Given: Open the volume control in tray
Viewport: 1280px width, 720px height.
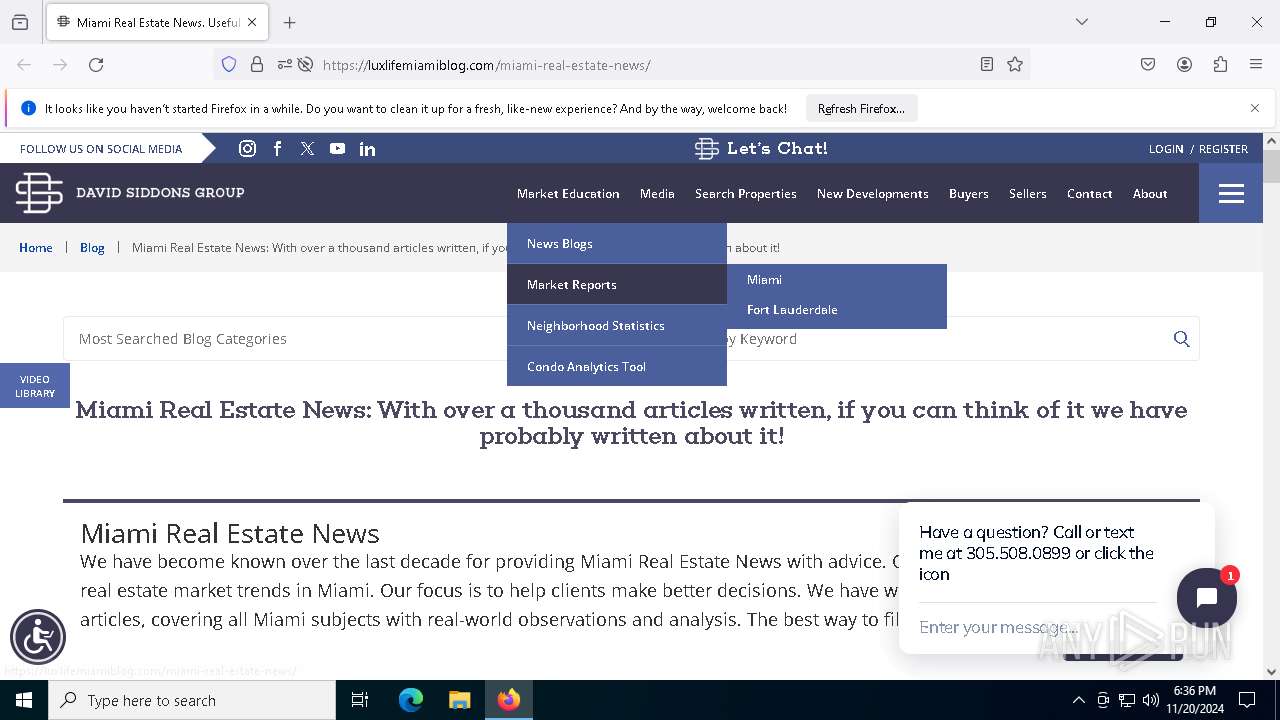Looking at the screenshot, I should 1151,700.
